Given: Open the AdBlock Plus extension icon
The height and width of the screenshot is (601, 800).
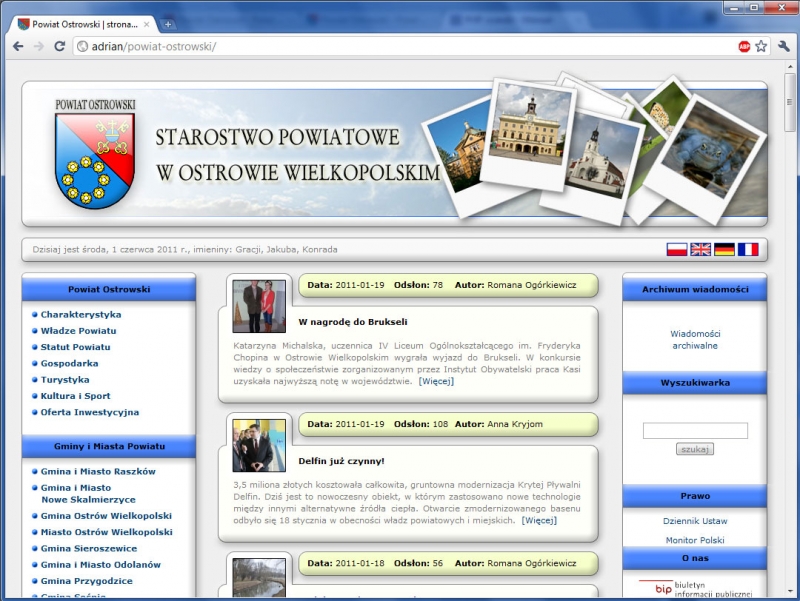Looking at the screenshot, I should (744, 46).
